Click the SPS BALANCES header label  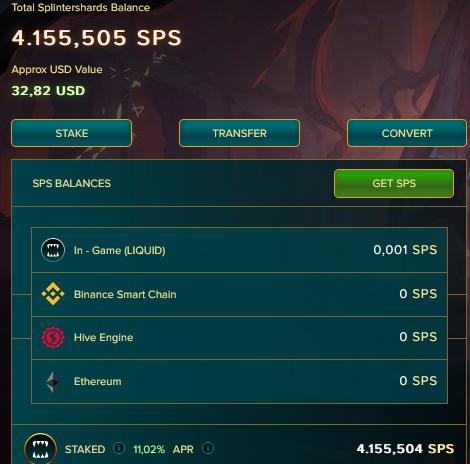tap(72, 183)
